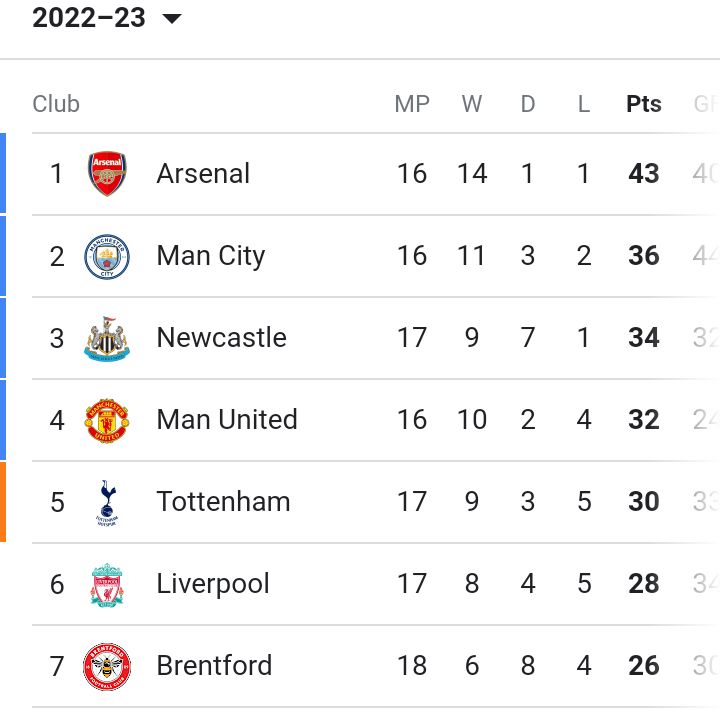Click Arsenal's 43 points value
This screenshot has height=710, width=720.
tap(644, 174)
